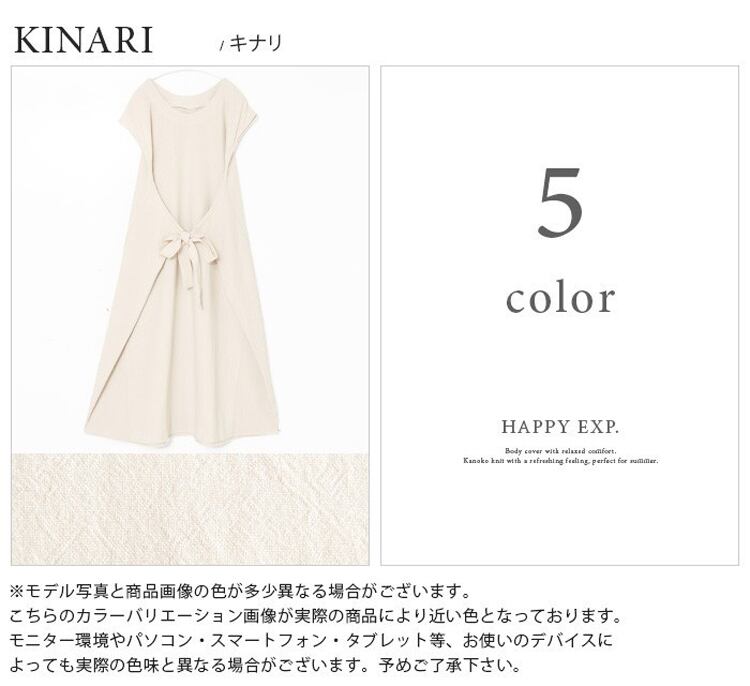Viewport: 750px width, 686px height.
Task: Click the 予めご了承下さい closing line
Action: (265, 665)
